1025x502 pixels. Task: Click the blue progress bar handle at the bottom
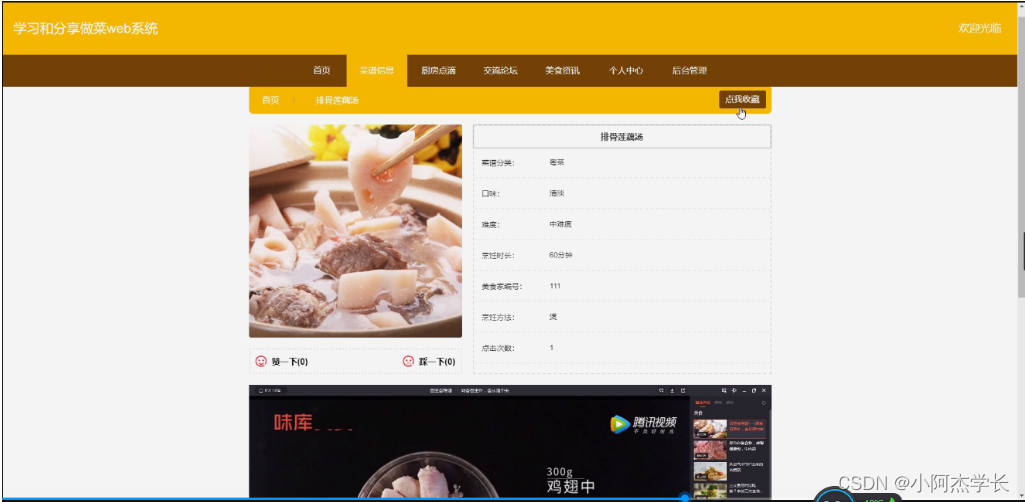tap(685, 498)
